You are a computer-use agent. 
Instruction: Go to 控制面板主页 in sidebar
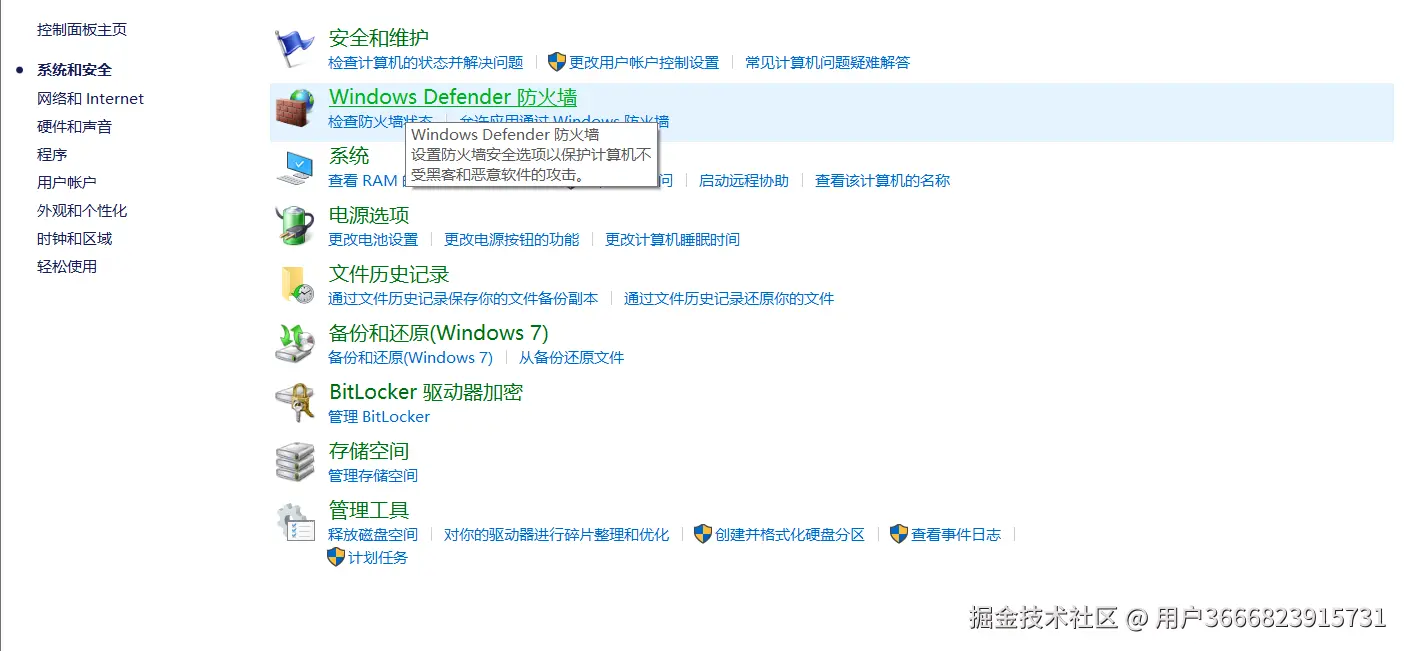(x=82, y=30)
